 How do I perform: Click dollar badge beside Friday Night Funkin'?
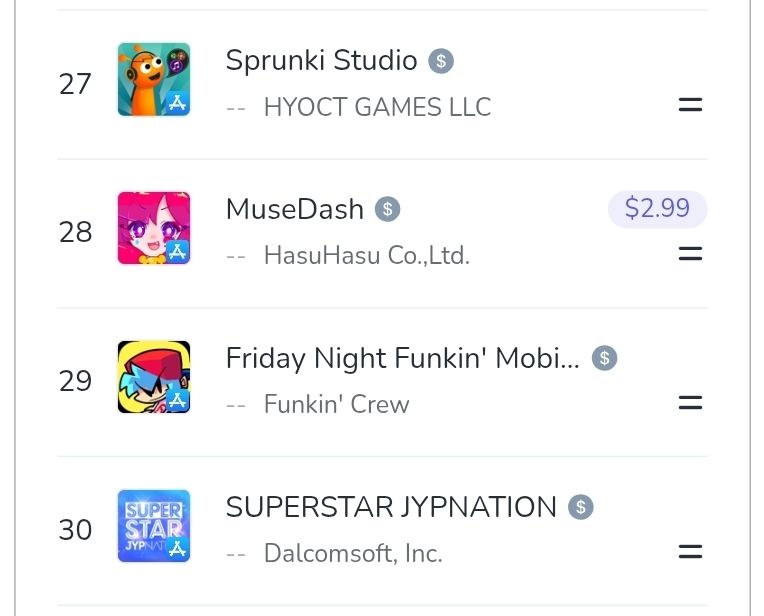pos(604,358)
